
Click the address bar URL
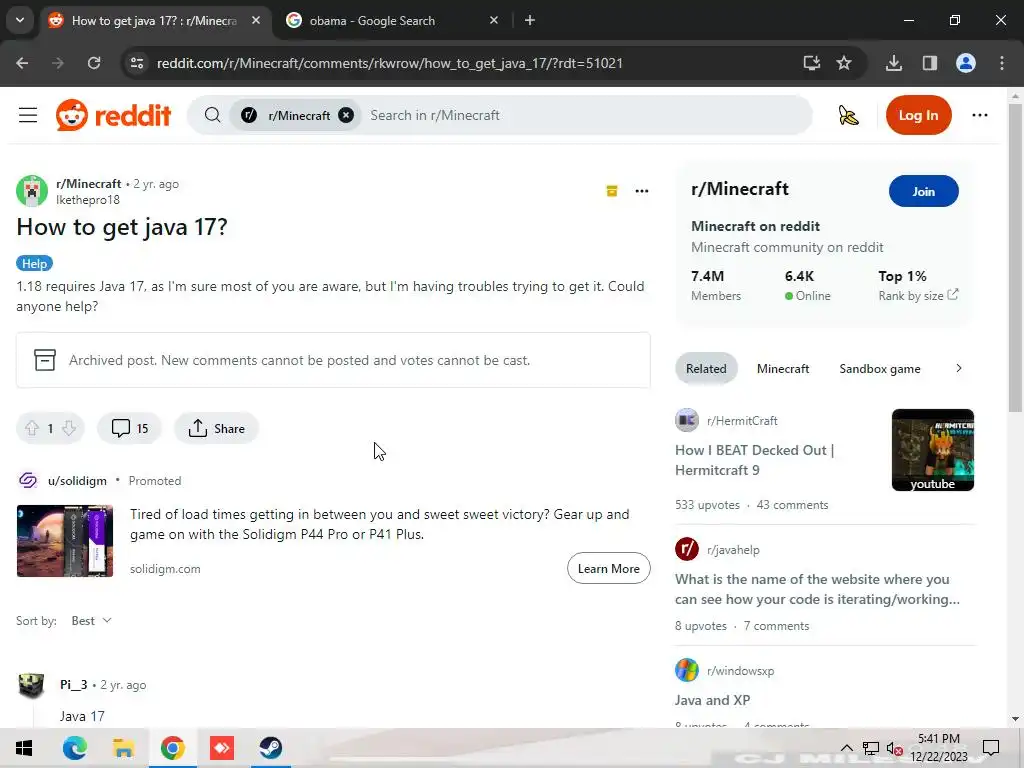point(390,63)
